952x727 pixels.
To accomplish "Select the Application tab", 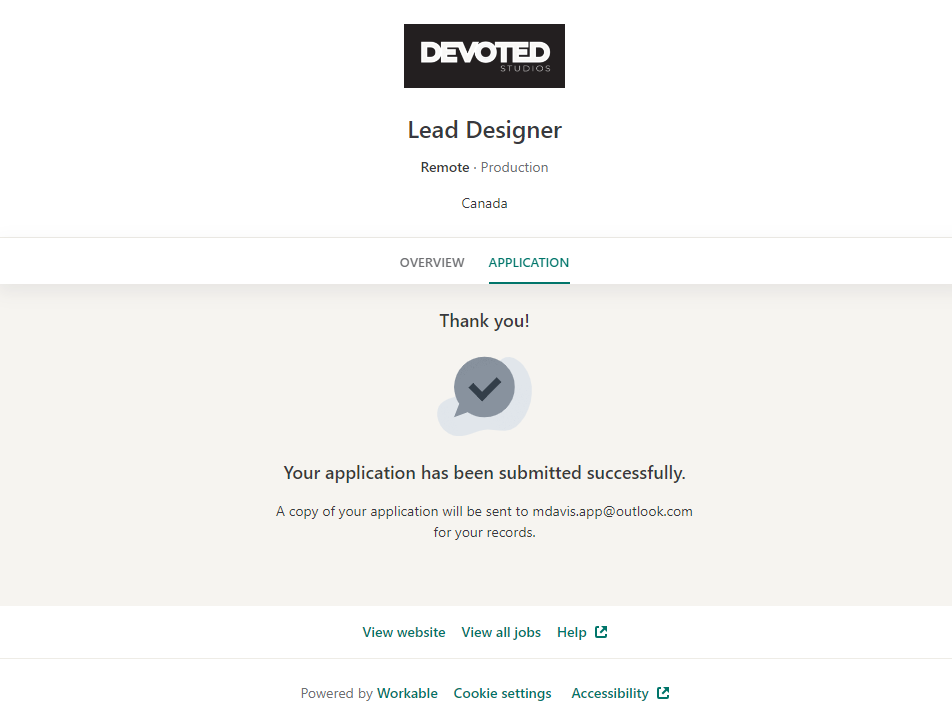I will [x=529, y=263].
